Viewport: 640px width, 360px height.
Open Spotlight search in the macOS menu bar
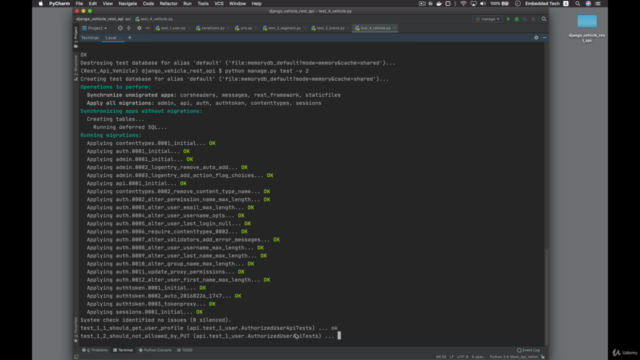point(578,4)
